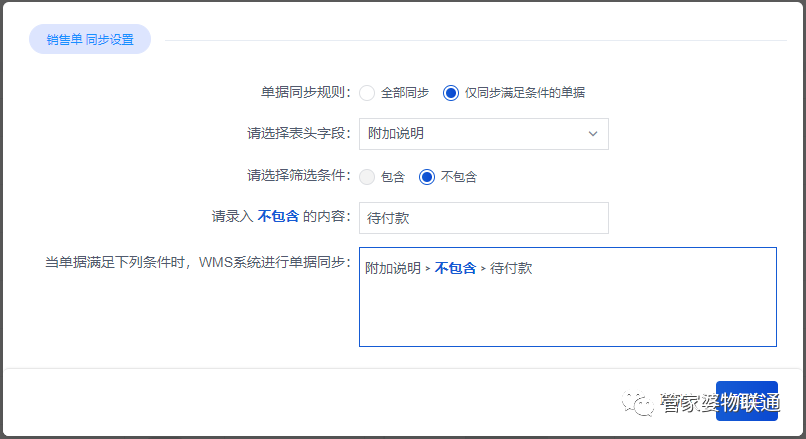Image resolution: width=806 pixels, height=439 pixels.
Task: Click the 请选择筛选条件 label
Action: [298, 176]
